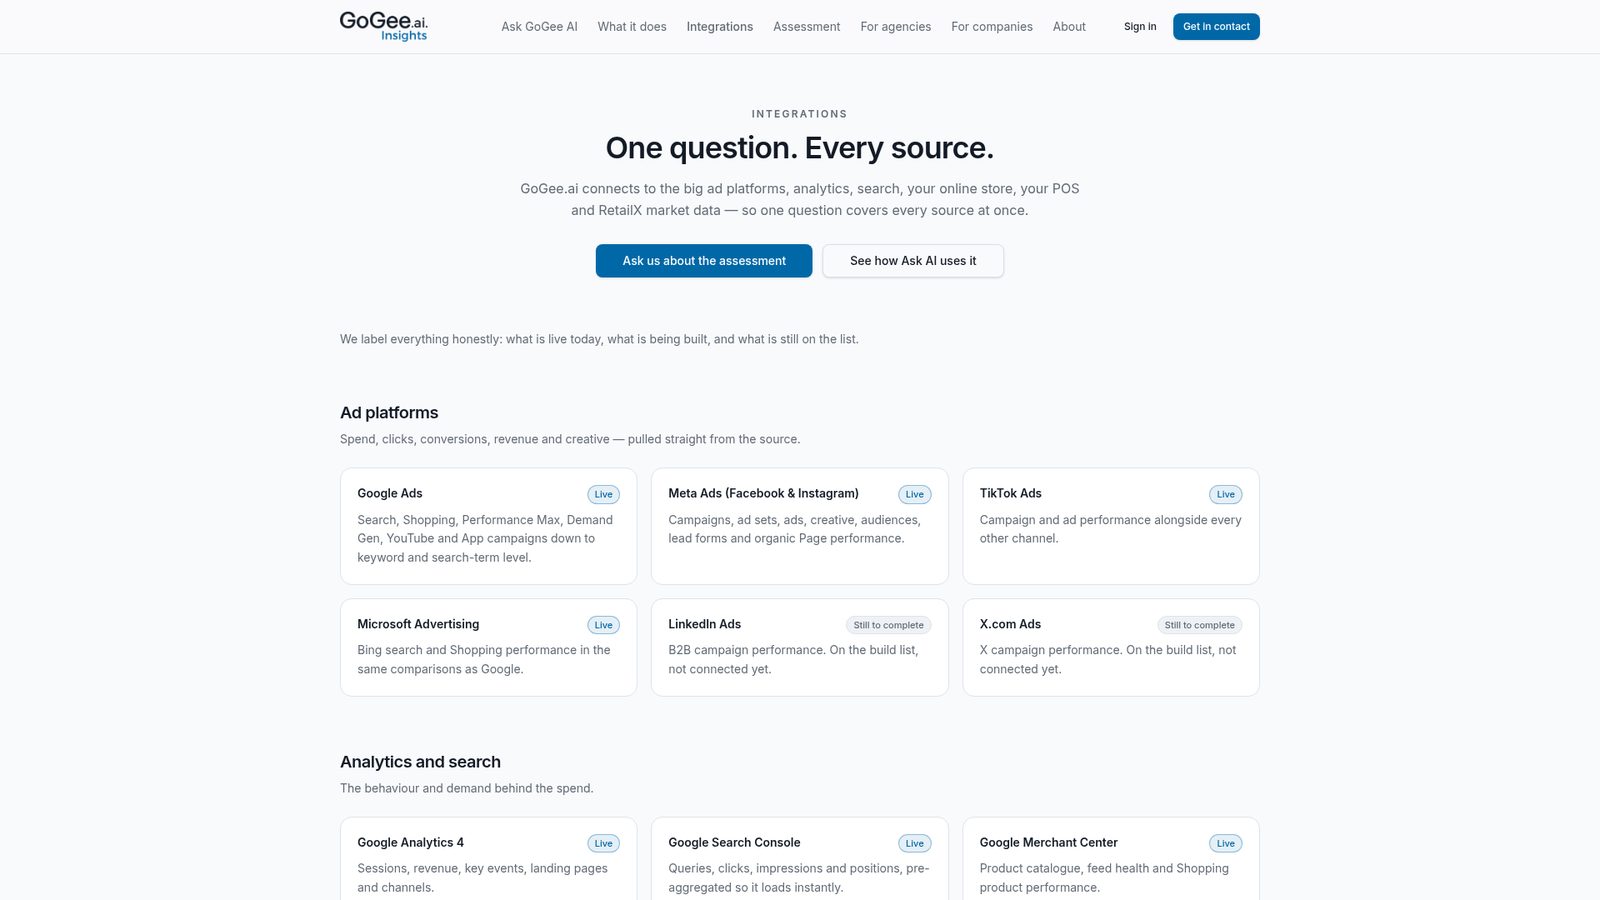Click the Microsoft Advertising card title
The image size is (1600, 900).
click(418, 624)
